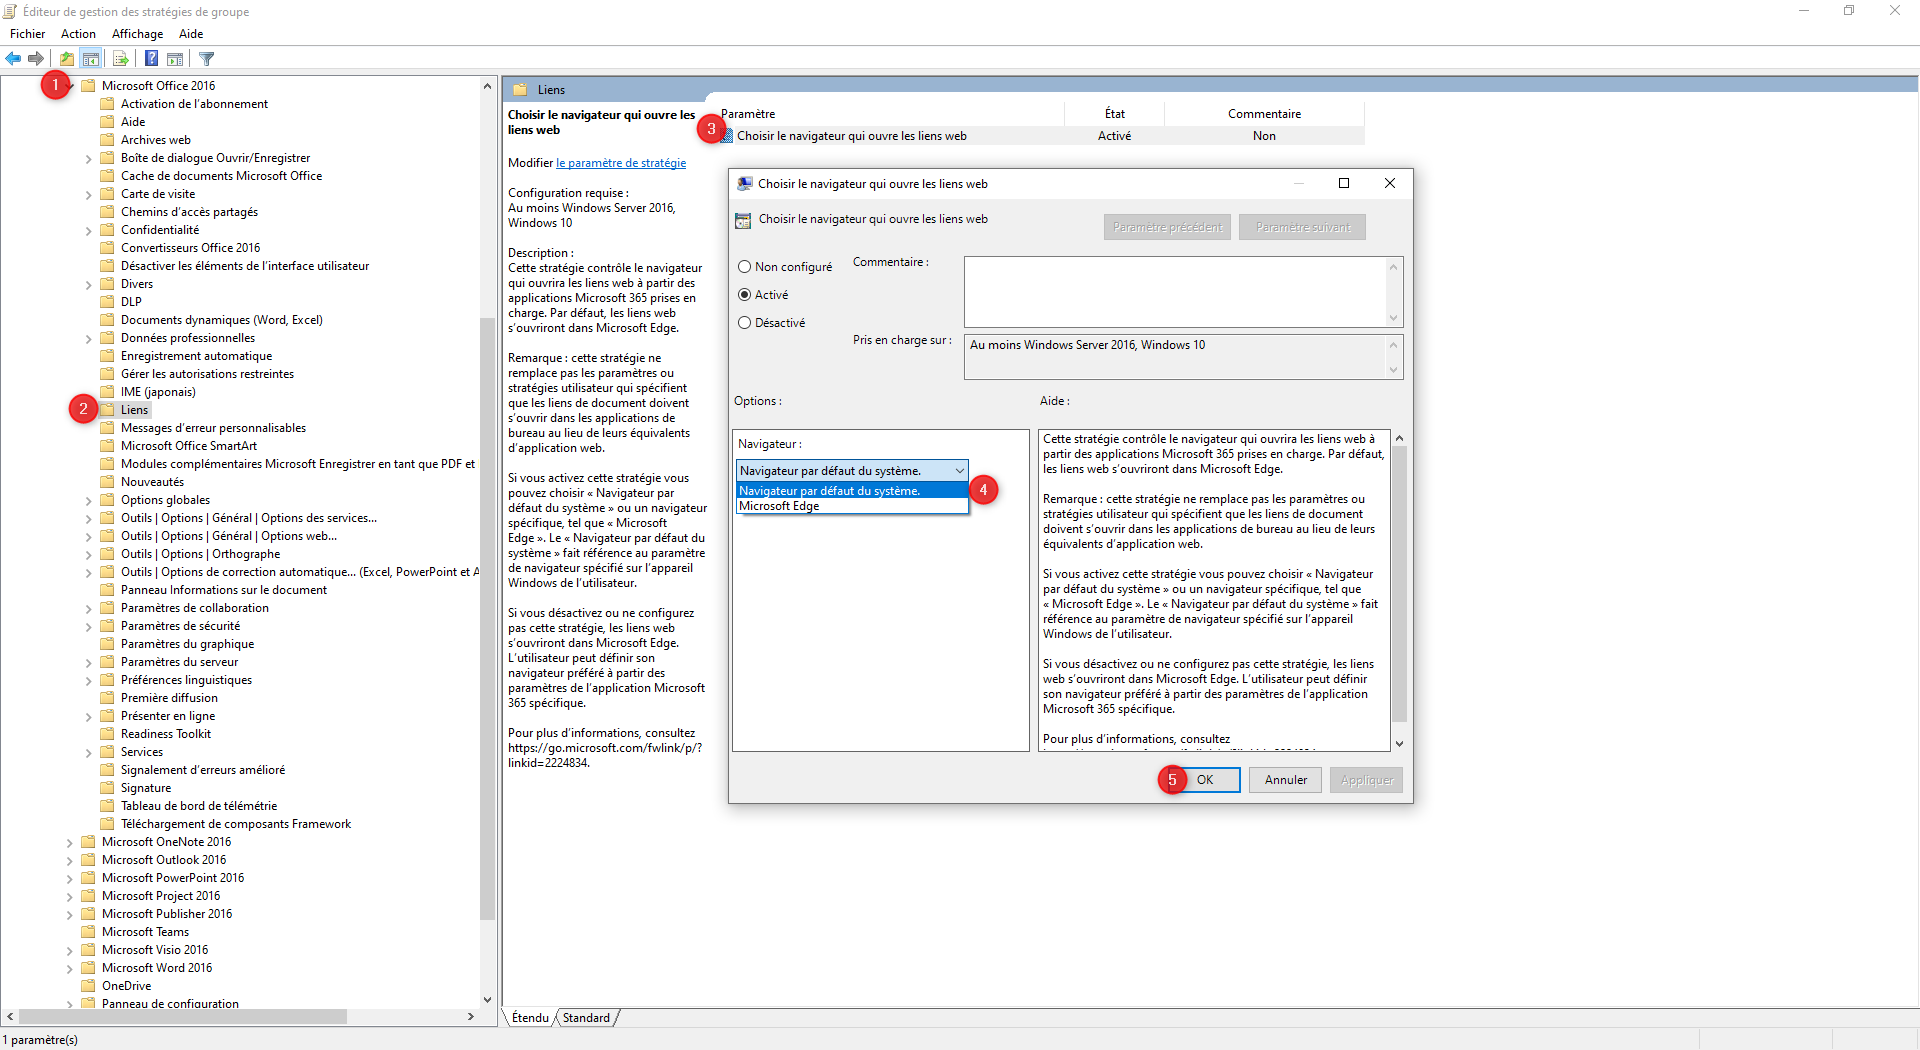Click the Liens header folder icon
The width and height of the screenshot is (1920, 1050).
click(520, 90)
